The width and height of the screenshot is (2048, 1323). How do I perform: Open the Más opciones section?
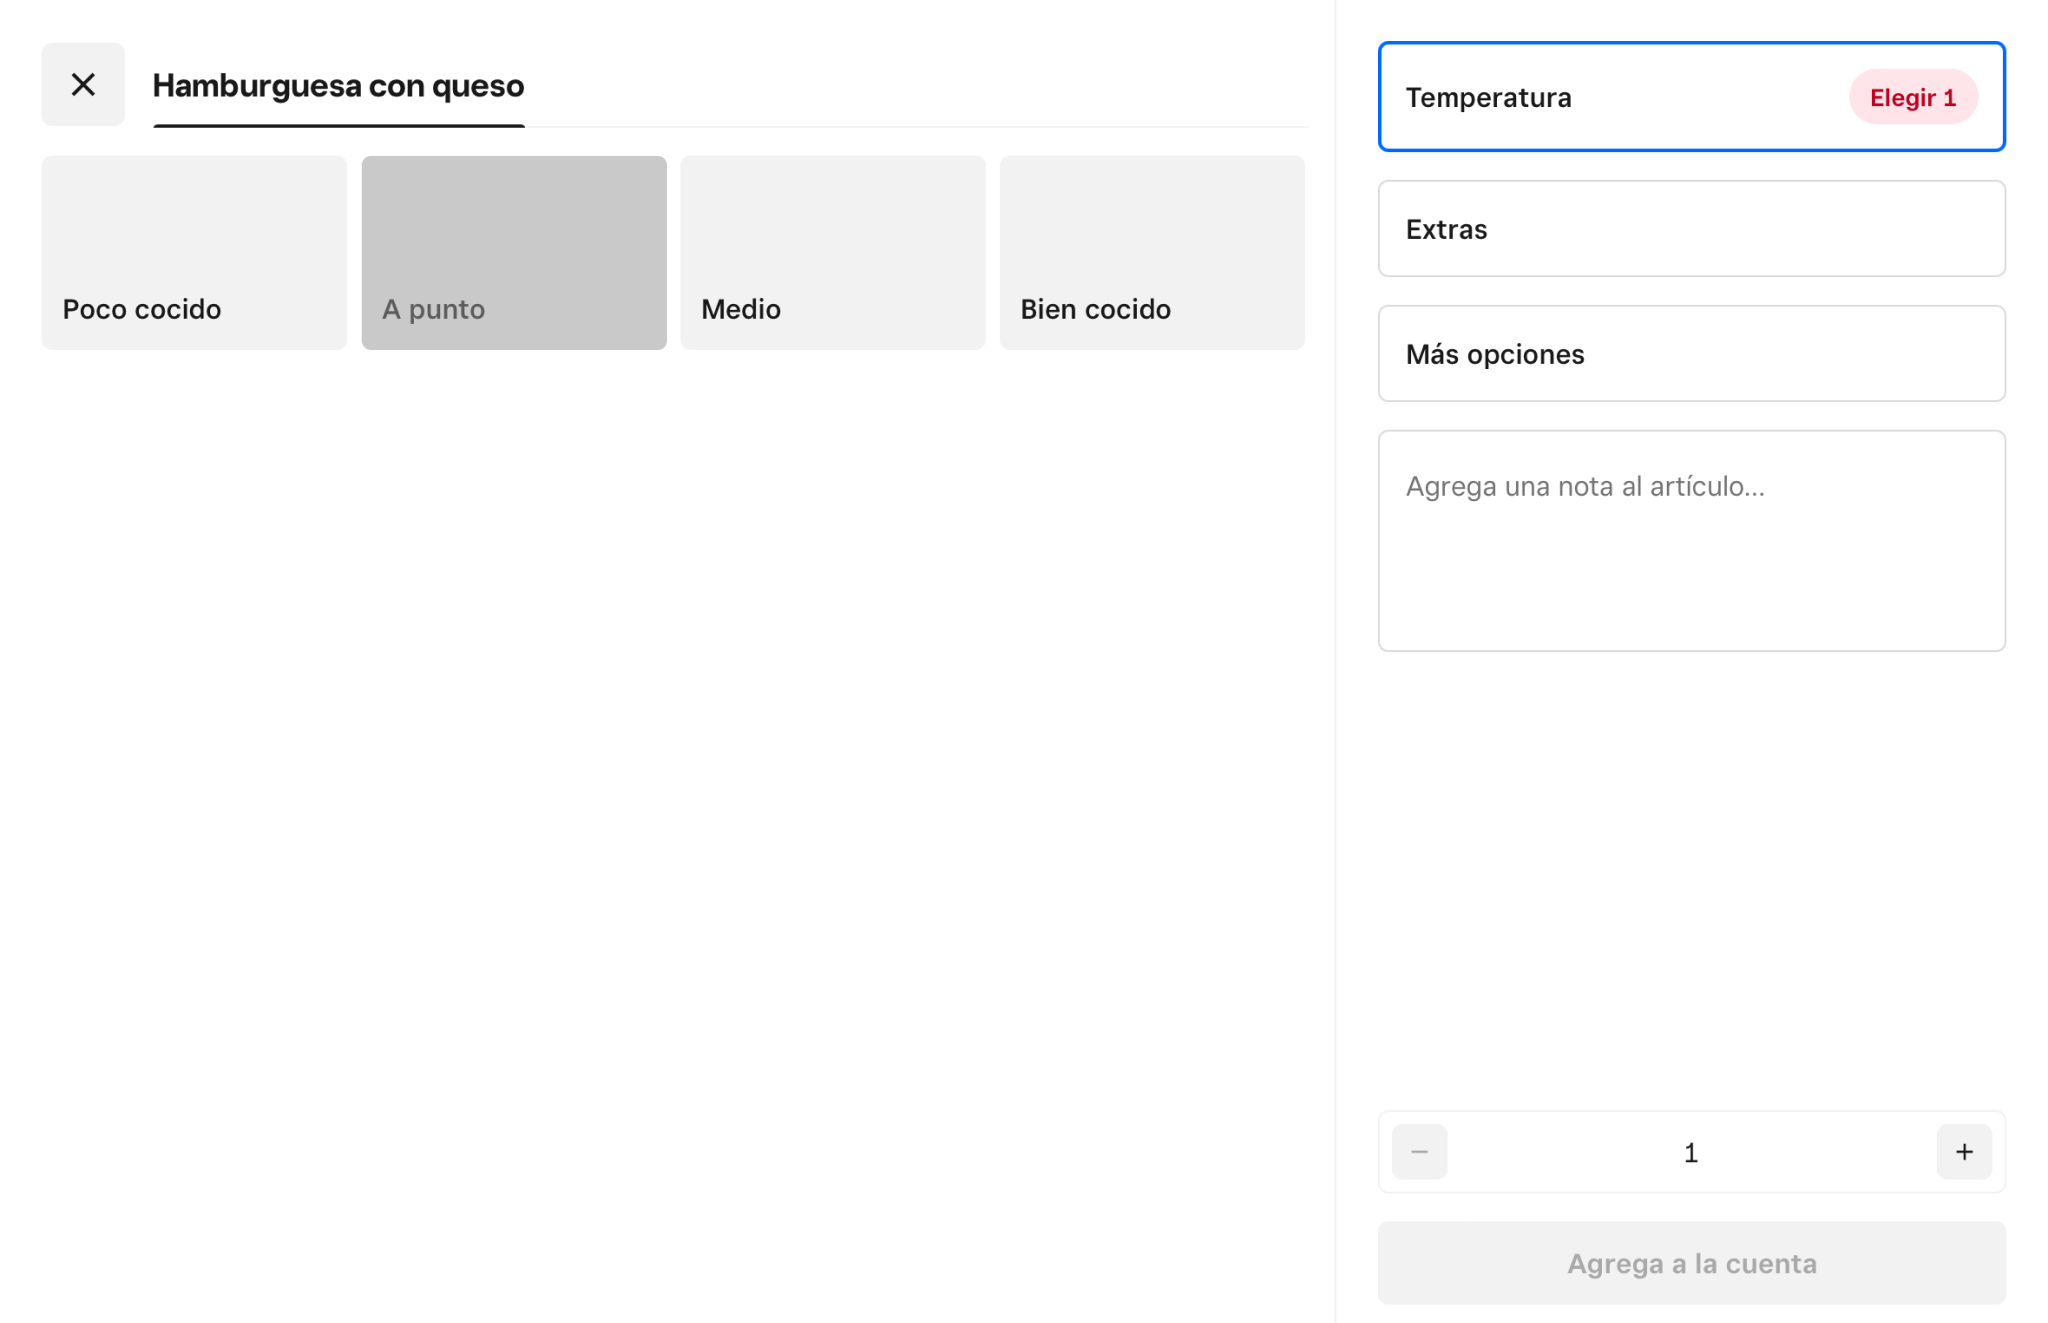tap(1691, 354)
